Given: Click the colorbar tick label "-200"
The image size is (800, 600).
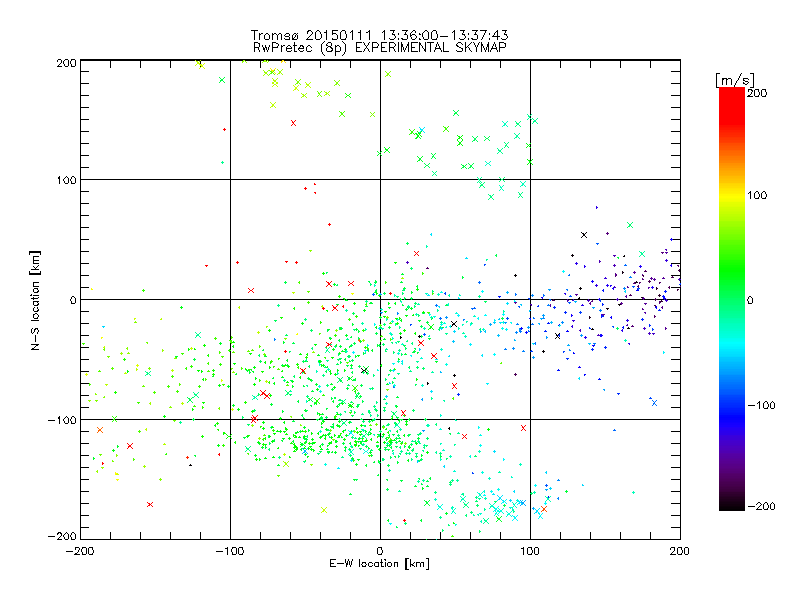Looking at the screenshot, I should pyautogui.click(x=761, y=506).
